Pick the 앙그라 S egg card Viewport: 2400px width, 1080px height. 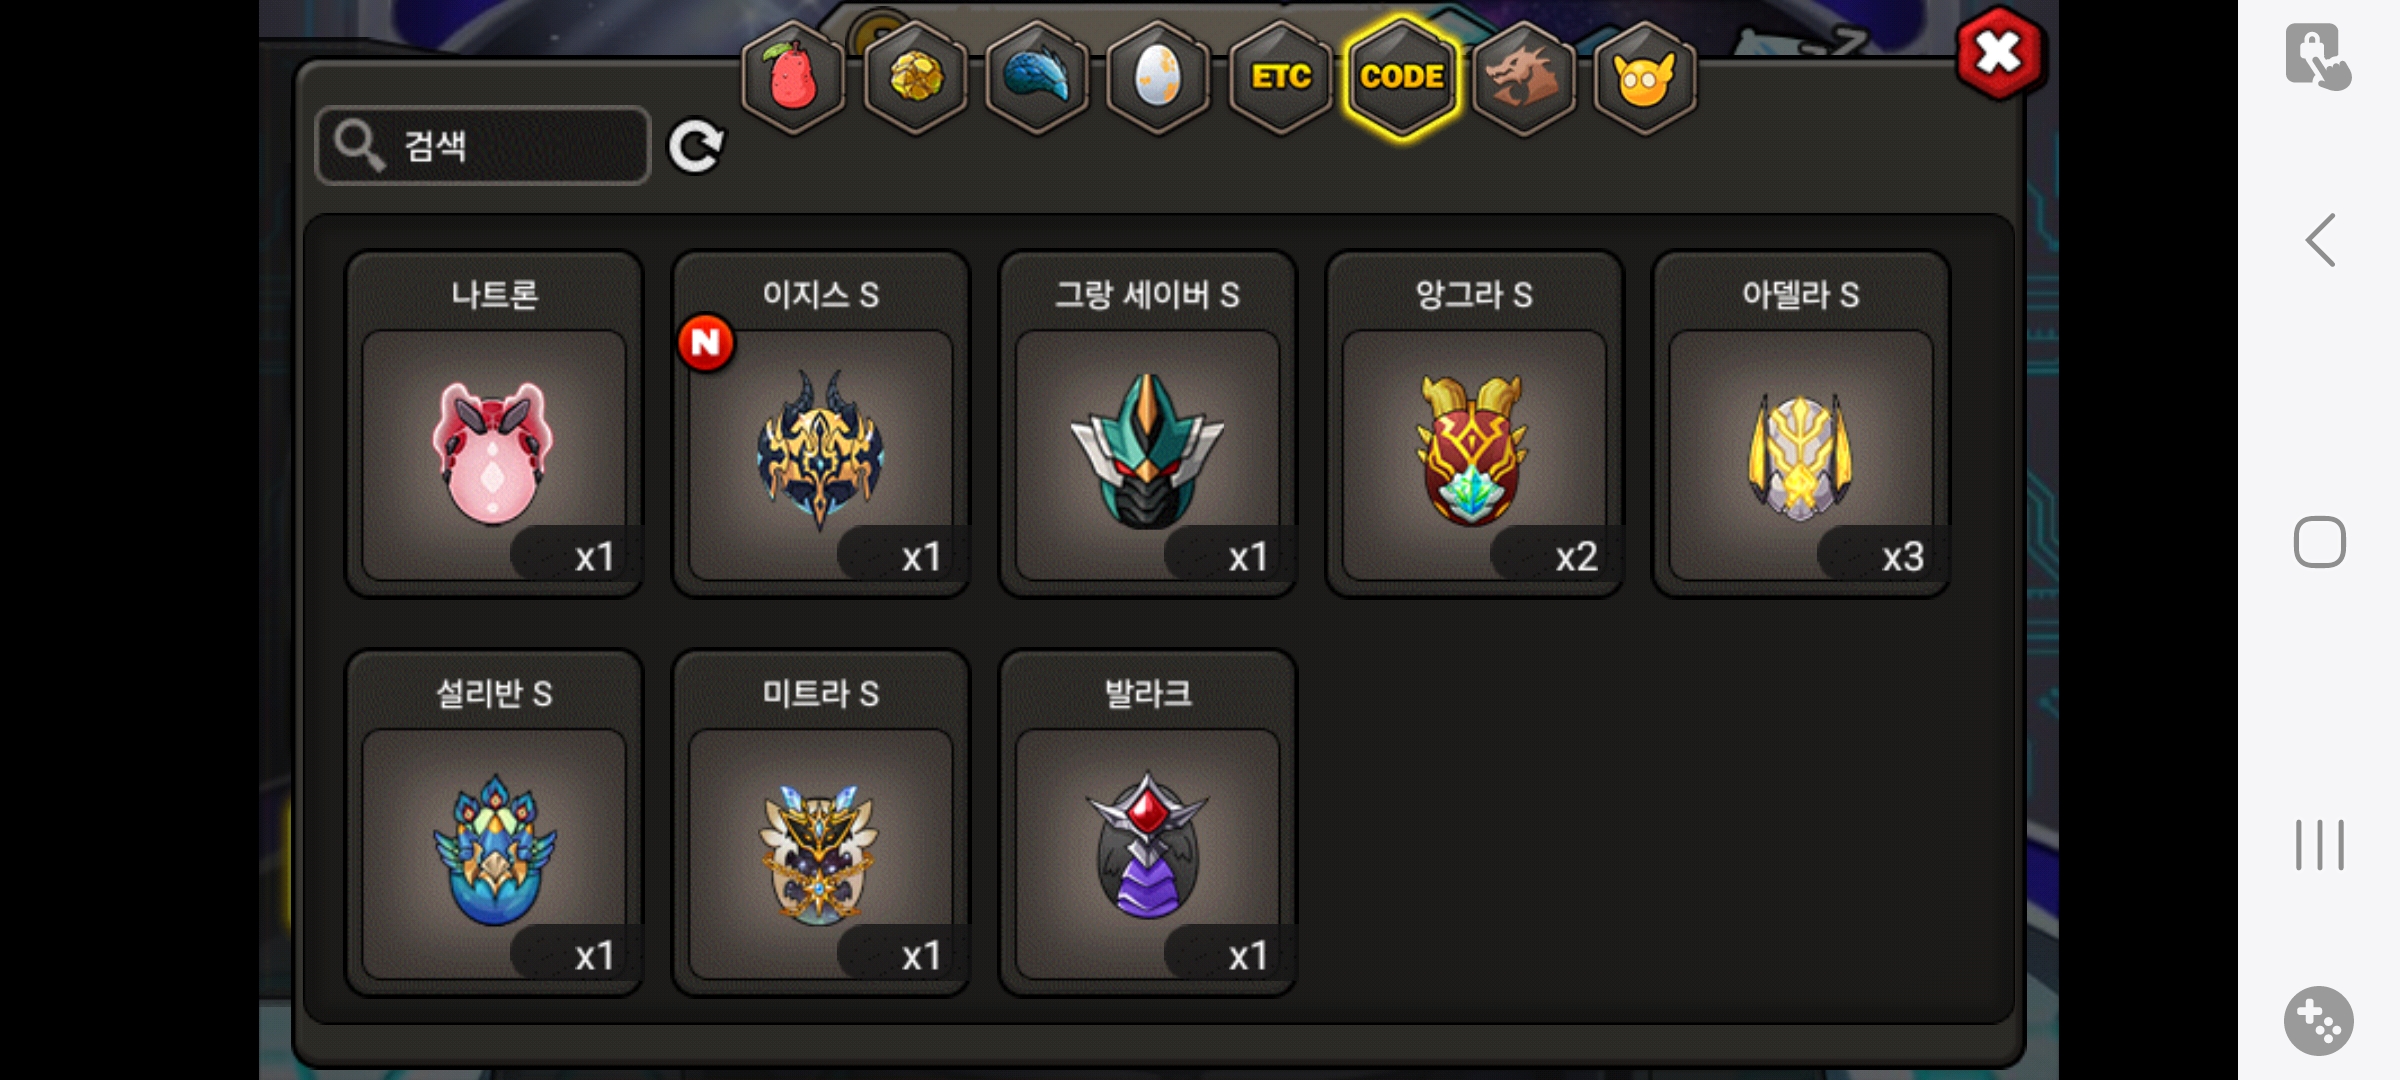1475,424
